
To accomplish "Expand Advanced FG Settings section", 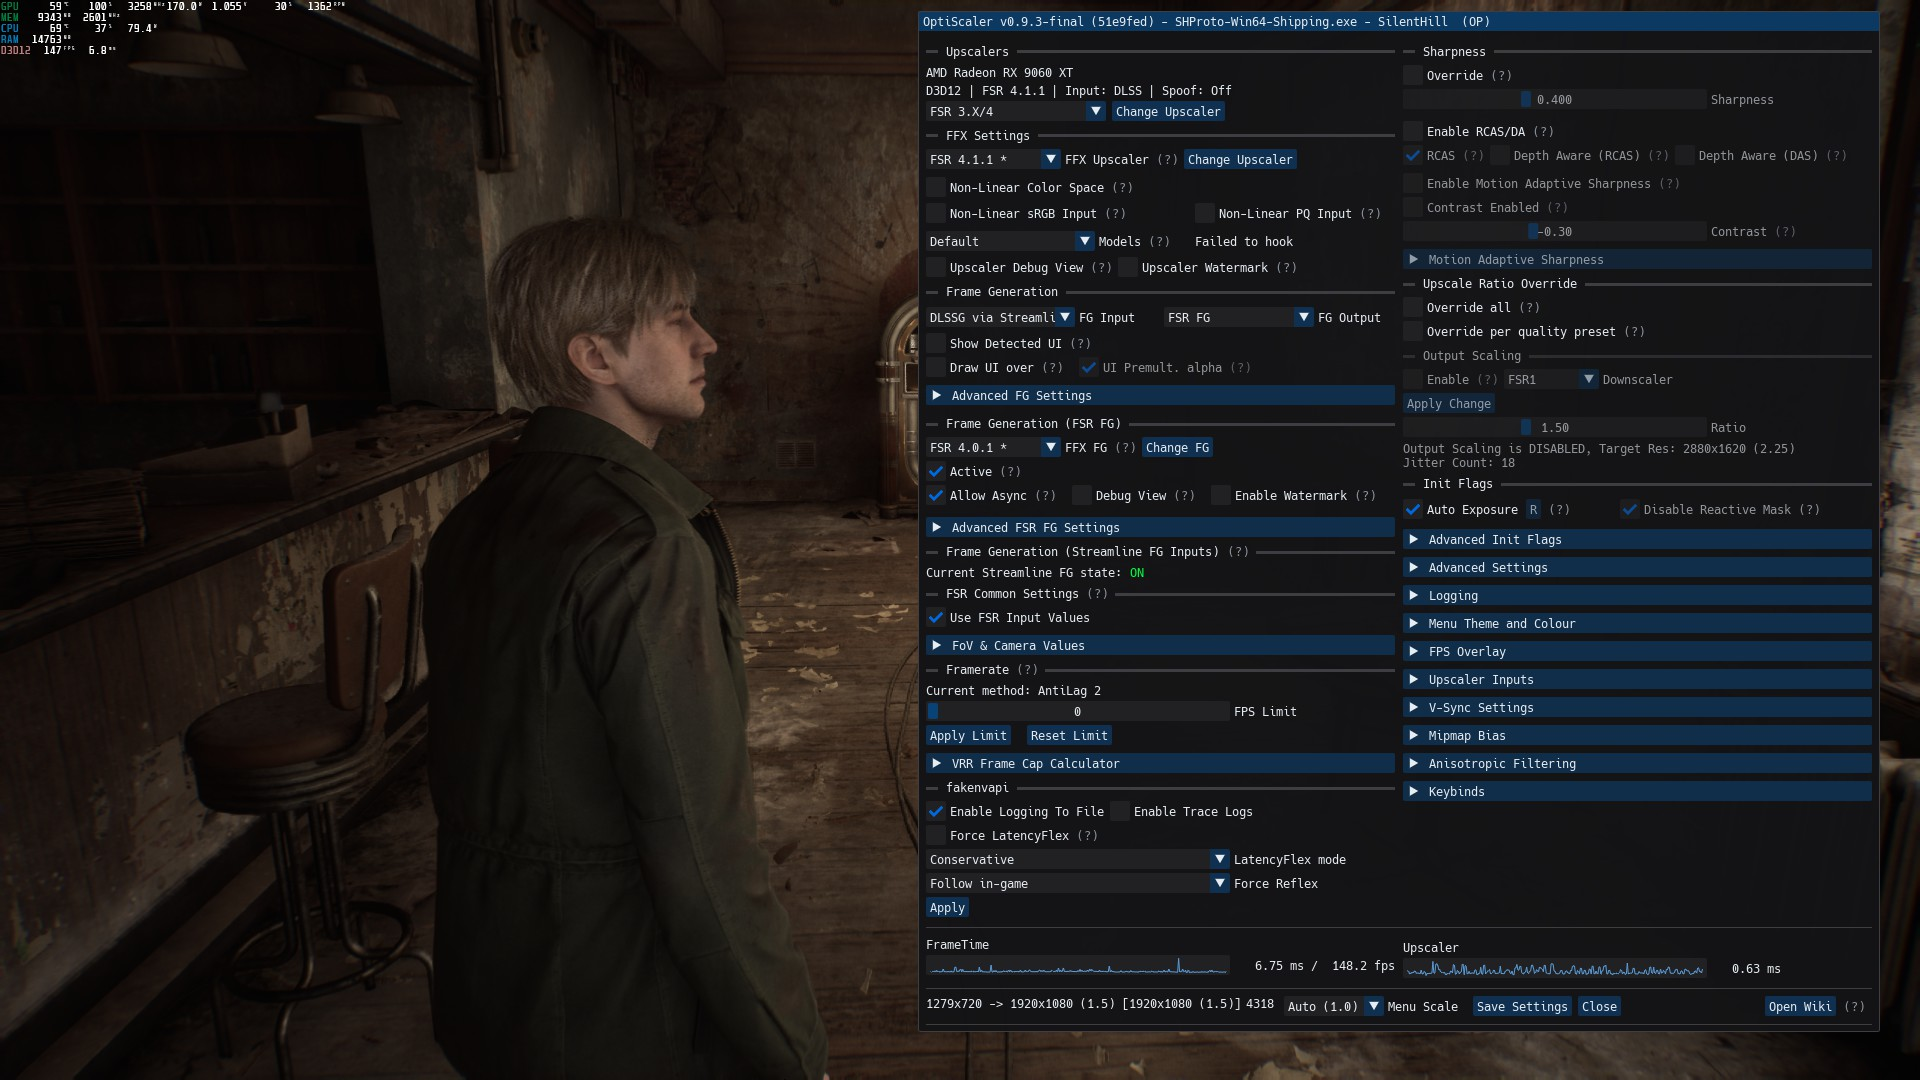I will [1160, 396].
